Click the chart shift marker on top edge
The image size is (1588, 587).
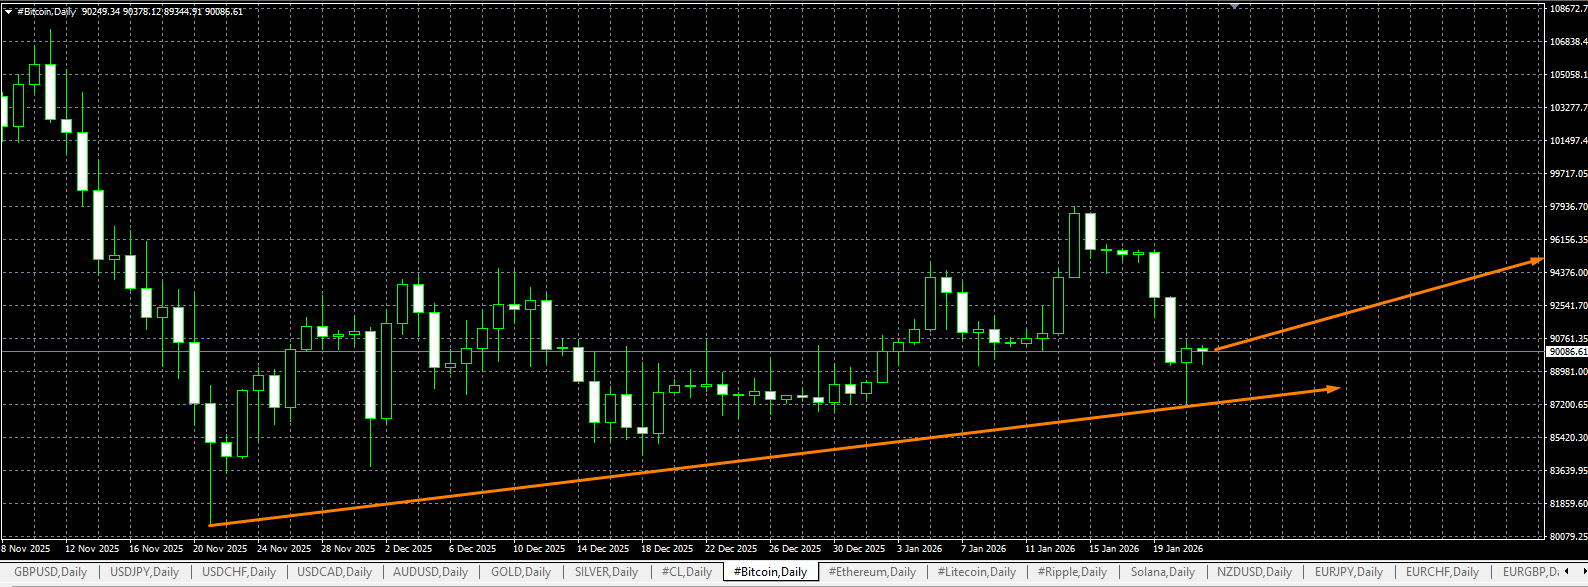tap(1235, 6)
